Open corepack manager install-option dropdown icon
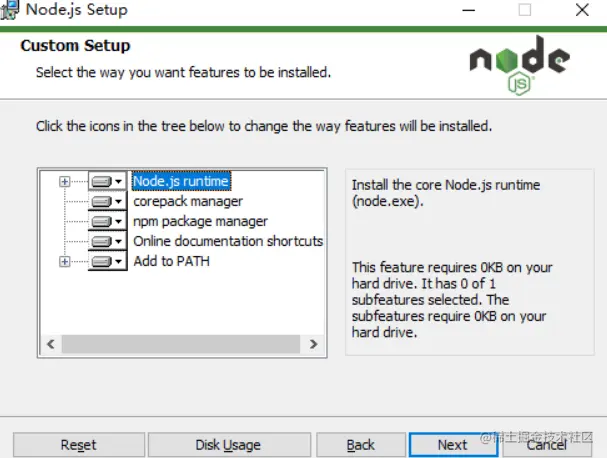The width and height of the screenshot is (607, 458). click(107, 201)
